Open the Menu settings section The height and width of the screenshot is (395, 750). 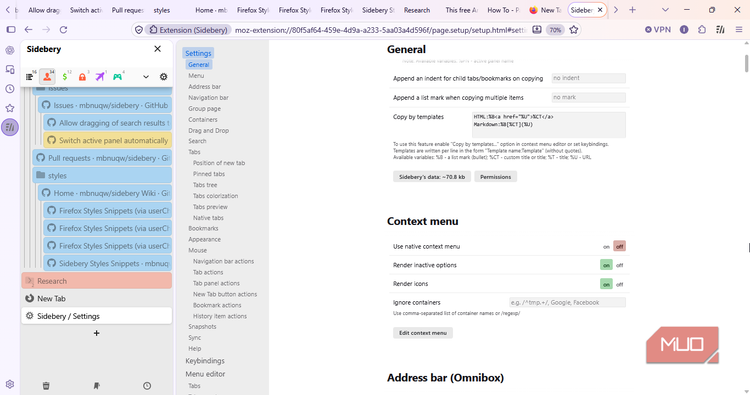(196, 76)
